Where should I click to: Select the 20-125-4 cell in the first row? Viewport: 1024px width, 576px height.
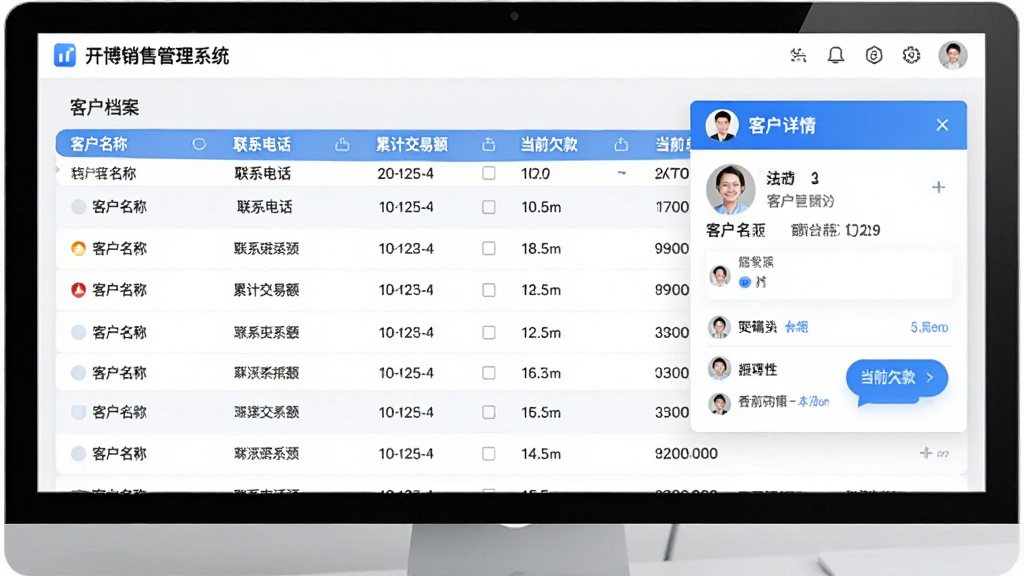(x=406, y=173)
